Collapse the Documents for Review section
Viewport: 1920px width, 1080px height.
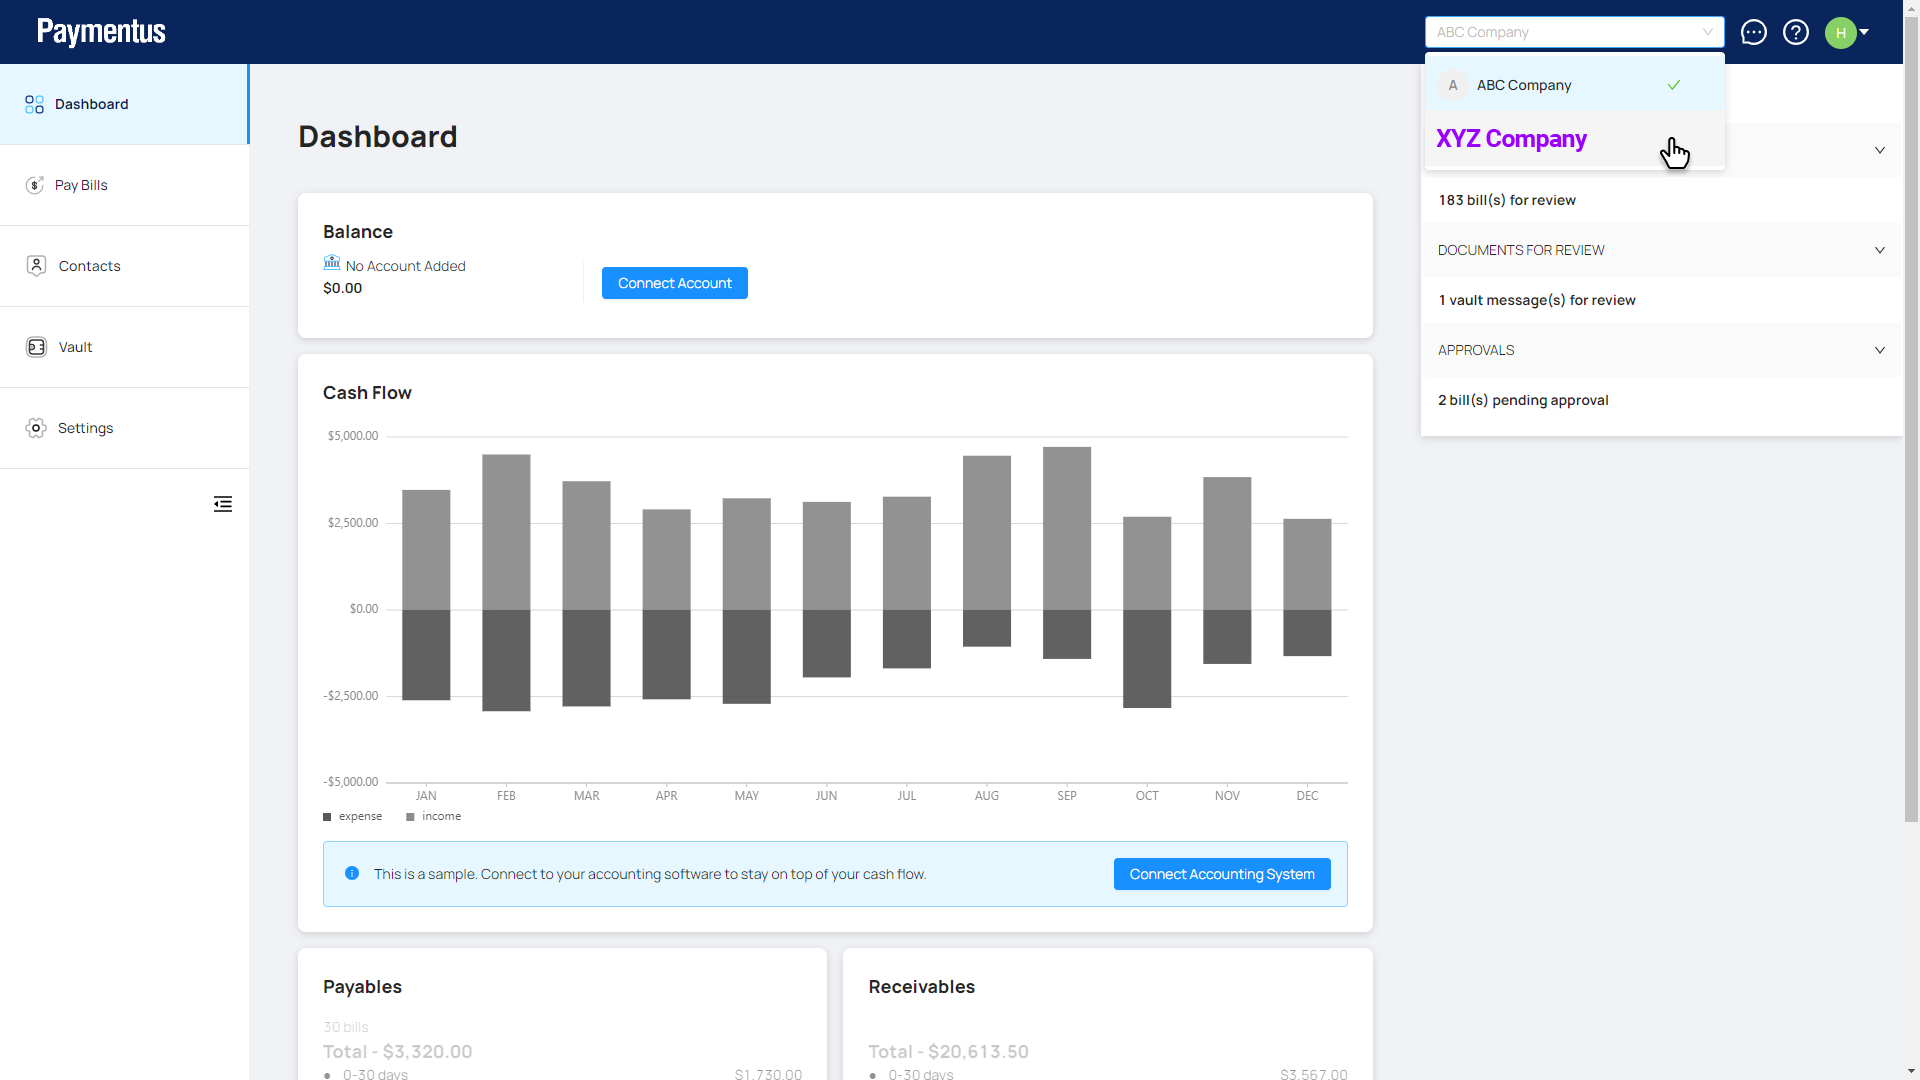tap(1879, 250)
